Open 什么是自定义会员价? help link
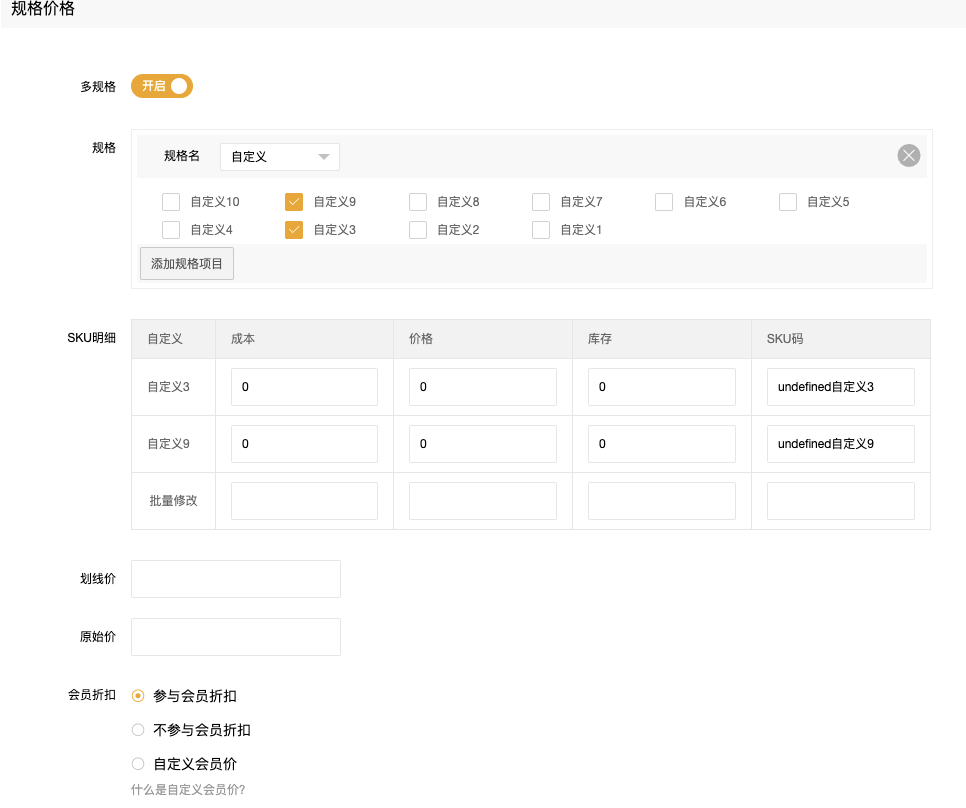 point(188,790)
